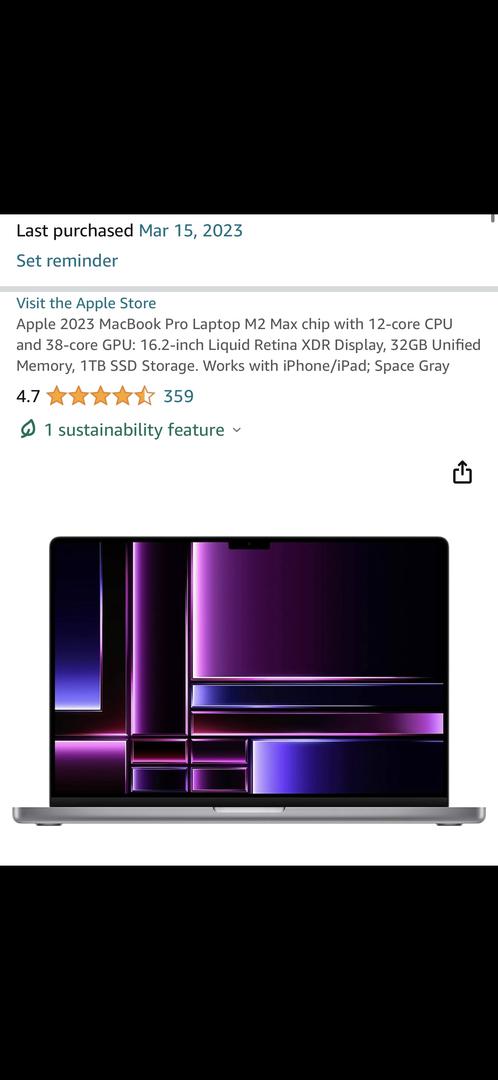The height and width of the screenshot is (1080, 498).
Task: Open the 4.7 rating breakdown
Action: (x=28, y=396)
